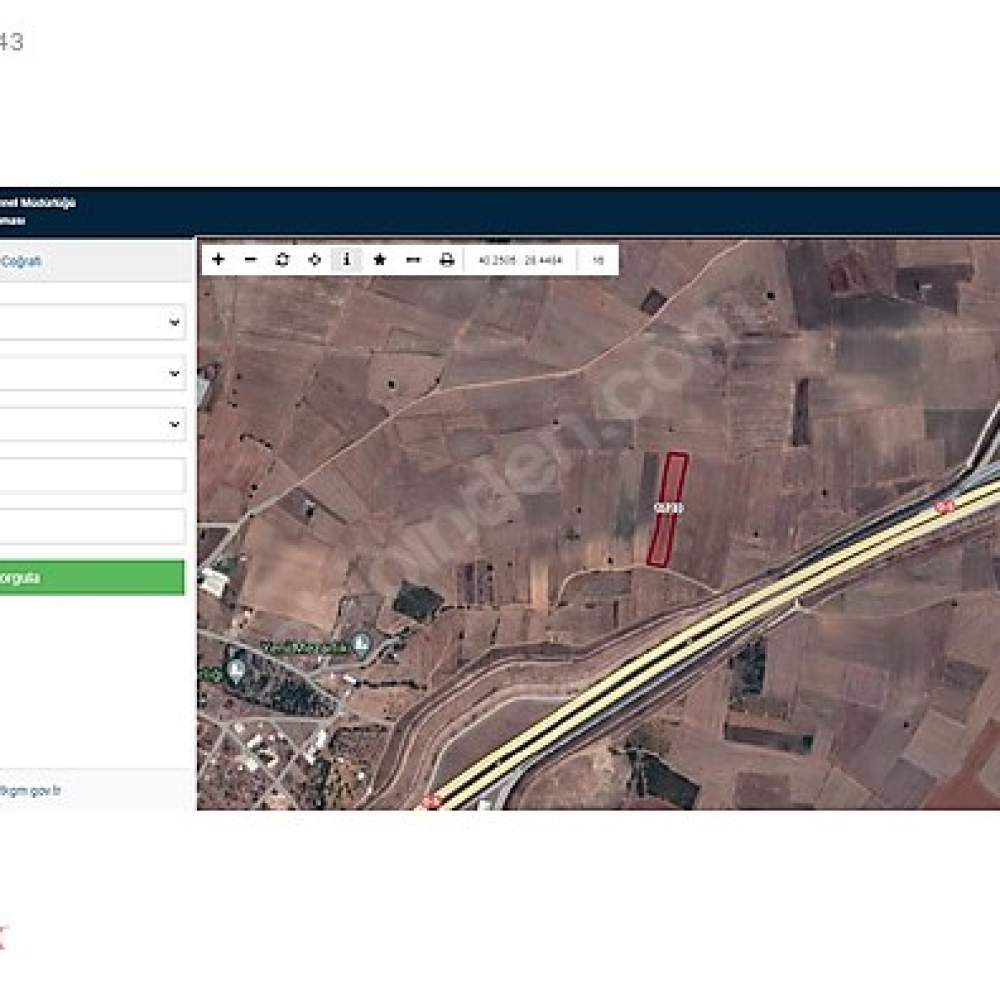1000x1000 pixels.
Task: Click the red outlined parcel on map
Action: (x=668, y=510)
